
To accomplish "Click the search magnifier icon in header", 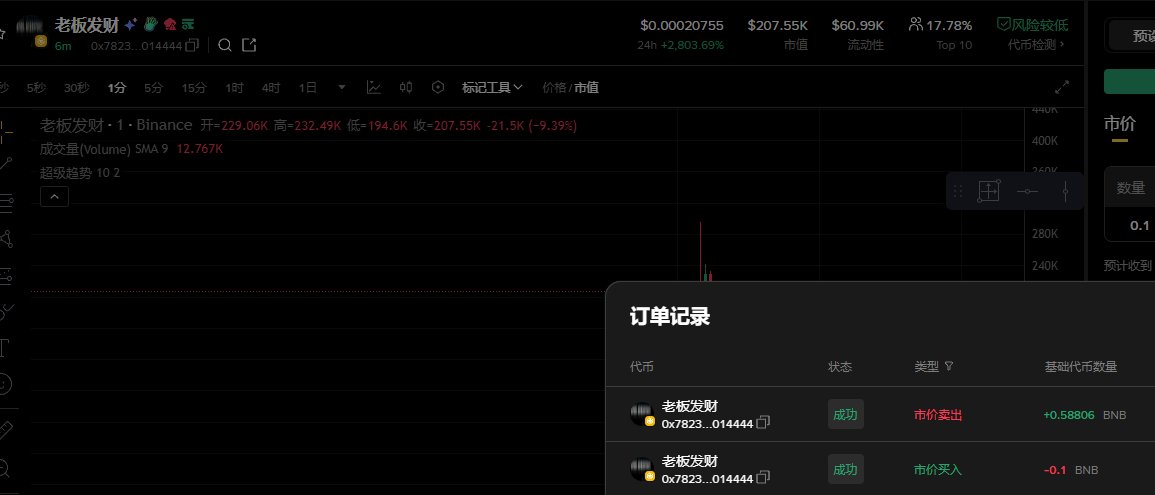I will (x=225, y=46).
